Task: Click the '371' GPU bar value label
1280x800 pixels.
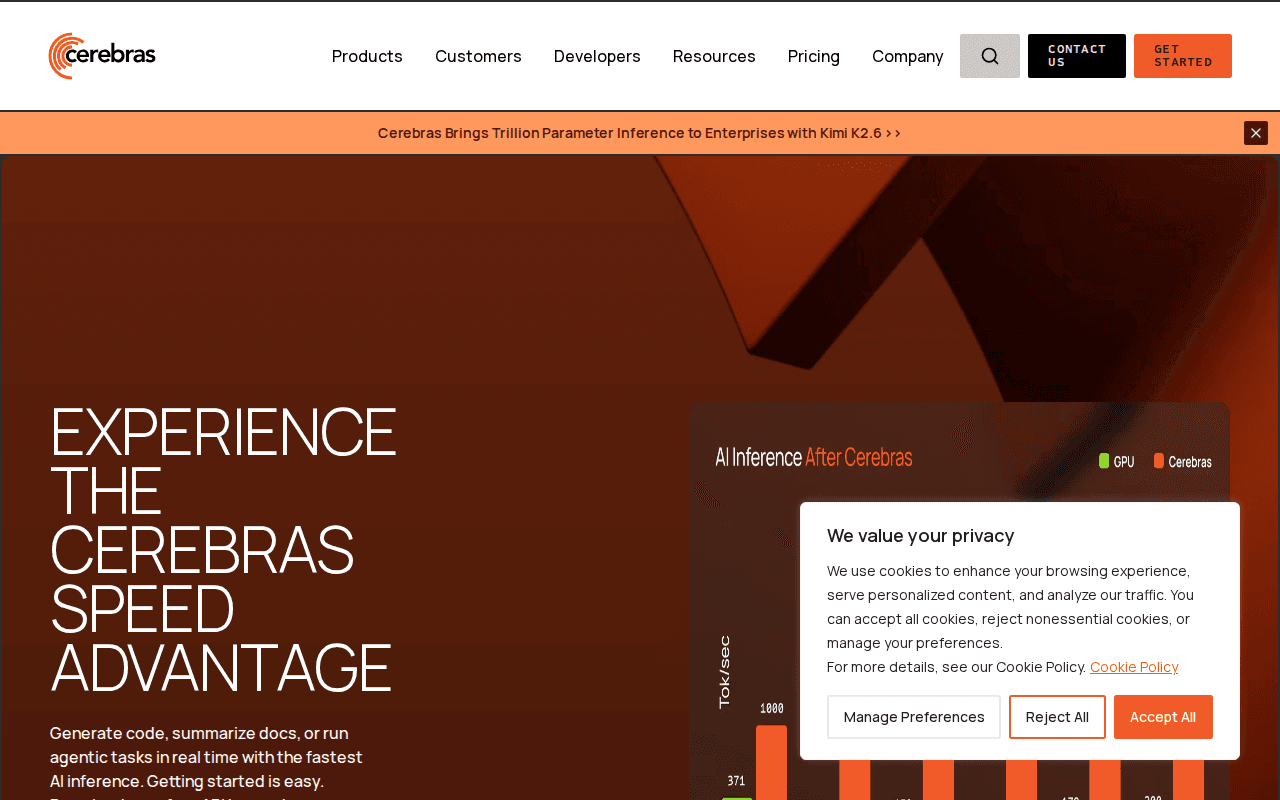Action: click(x=736, y=781)
